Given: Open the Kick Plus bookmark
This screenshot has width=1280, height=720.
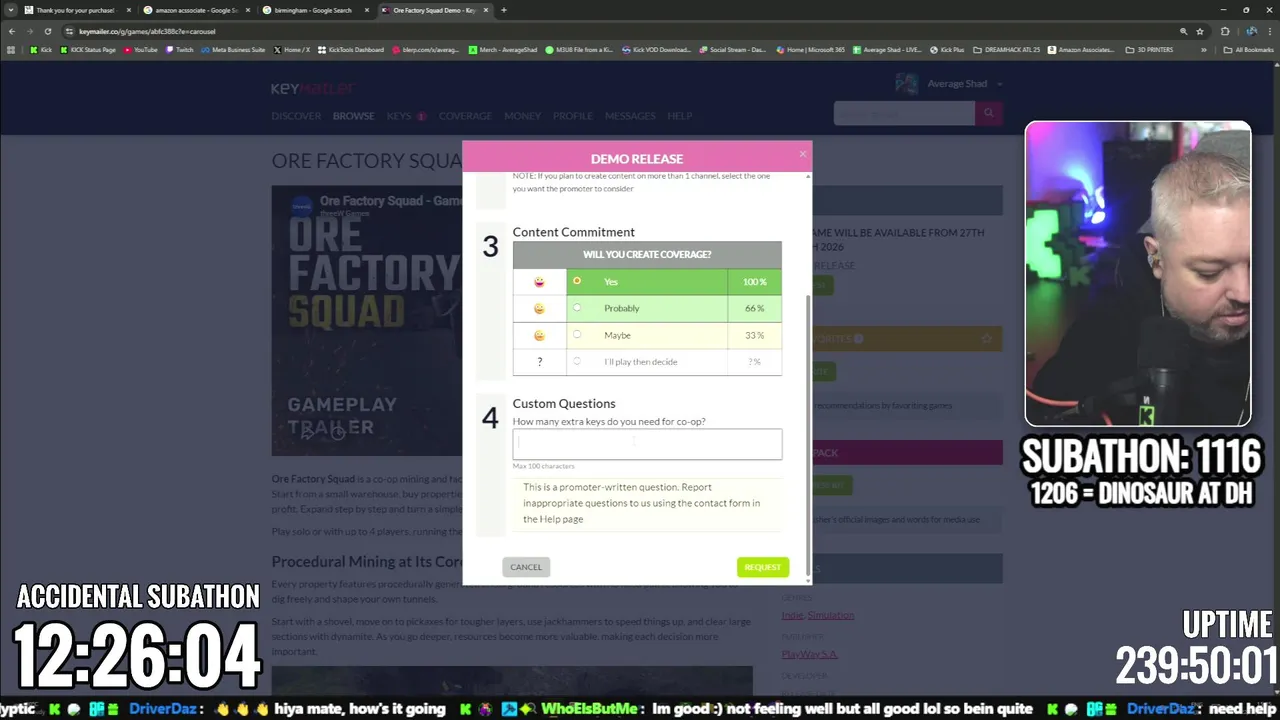Looking at the screenshot, I should click(947, 50).
